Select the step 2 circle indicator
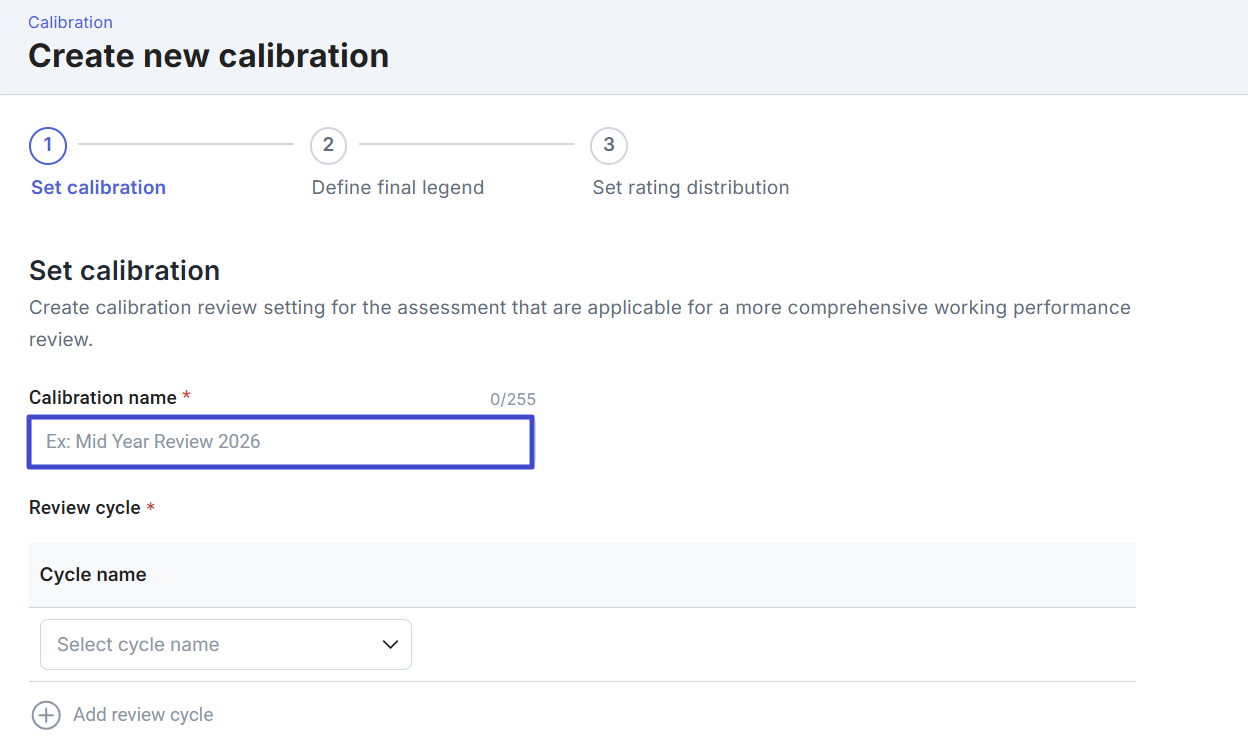The image size is (1248, 751). tap(328, 145)
